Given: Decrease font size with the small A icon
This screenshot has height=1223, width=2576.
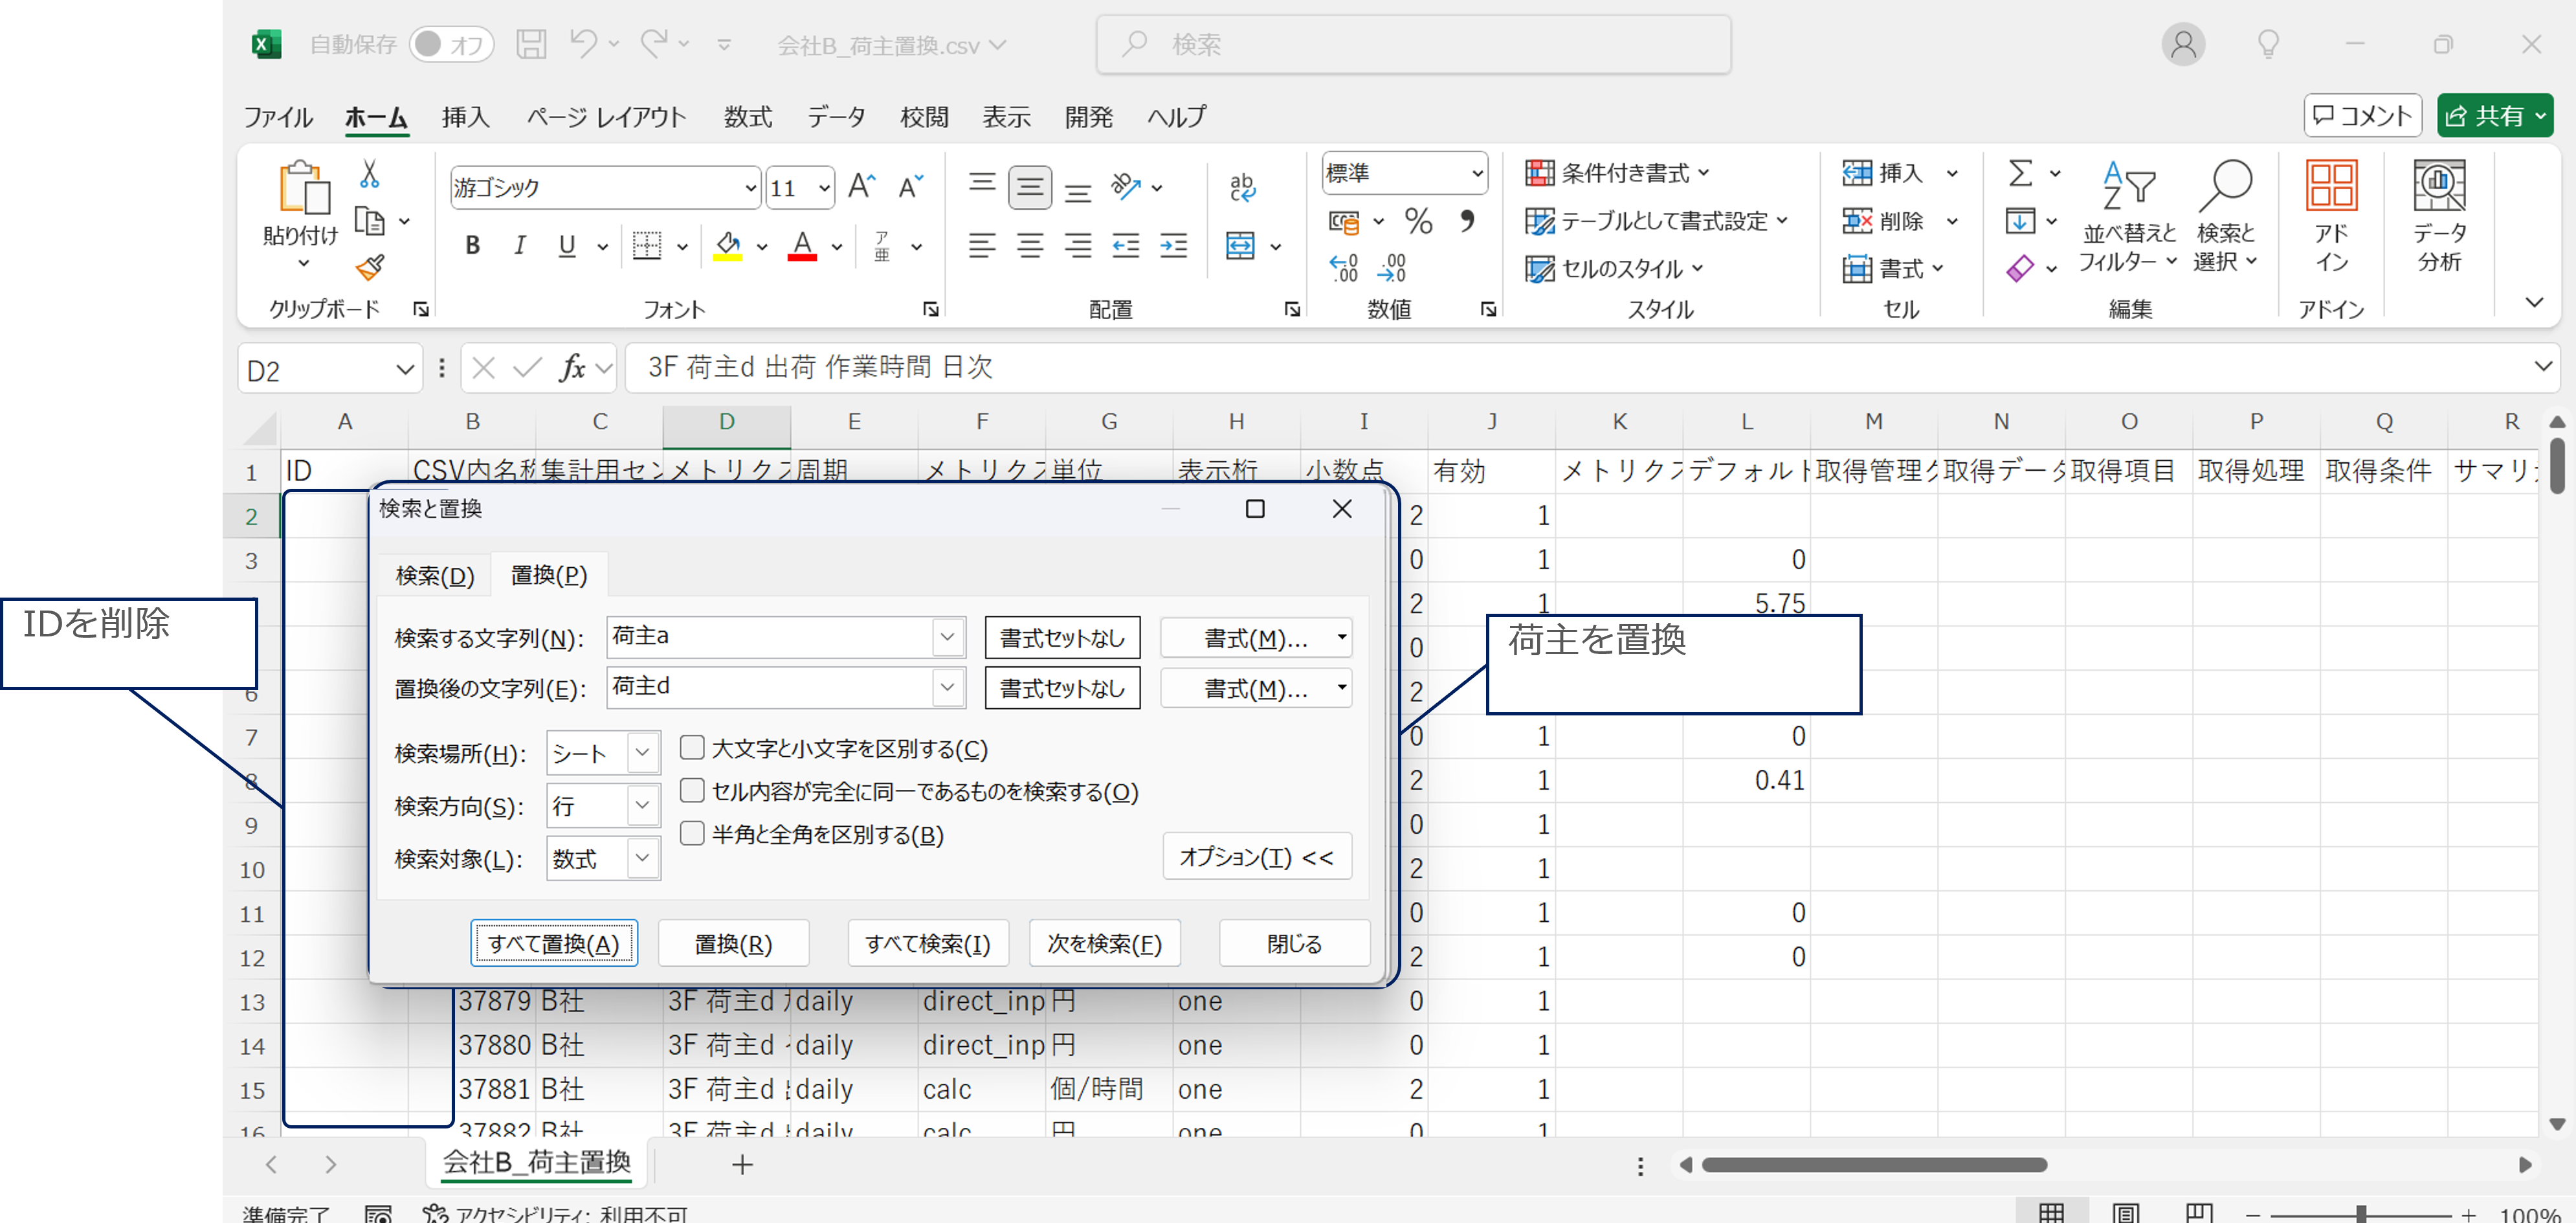Looking at the screenshot, I should point(910,187).
